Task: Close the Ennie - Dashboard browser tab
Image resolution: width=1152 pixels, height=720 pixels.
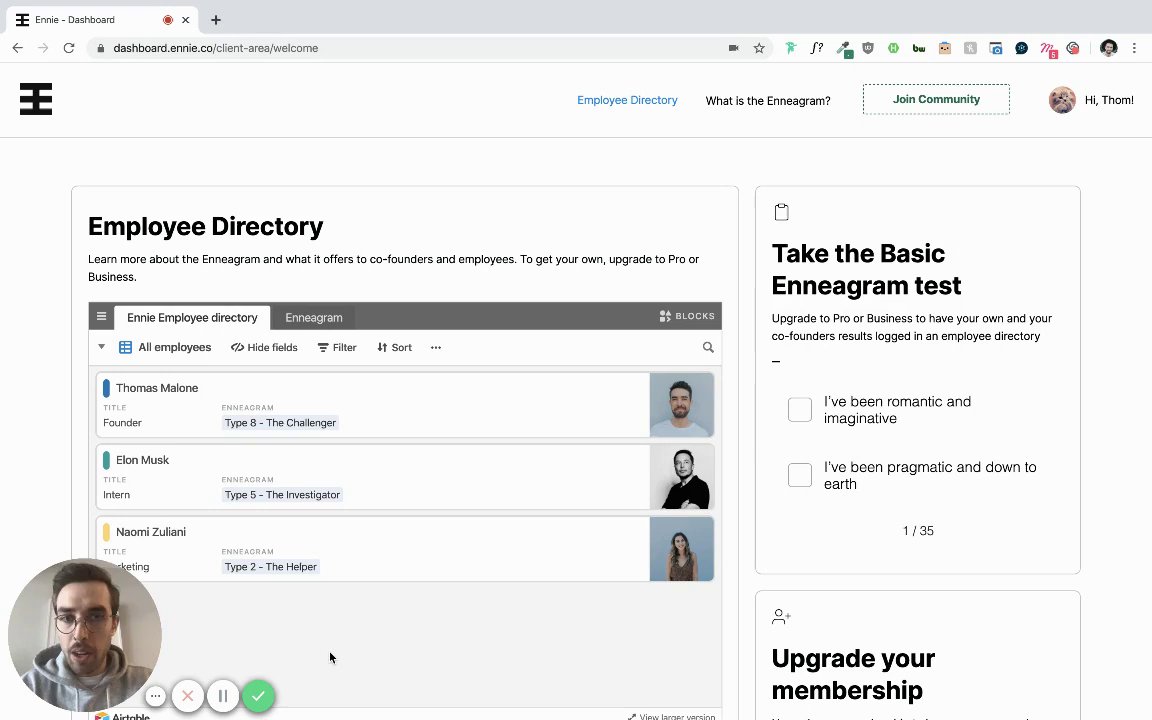Action: [186, 20]
